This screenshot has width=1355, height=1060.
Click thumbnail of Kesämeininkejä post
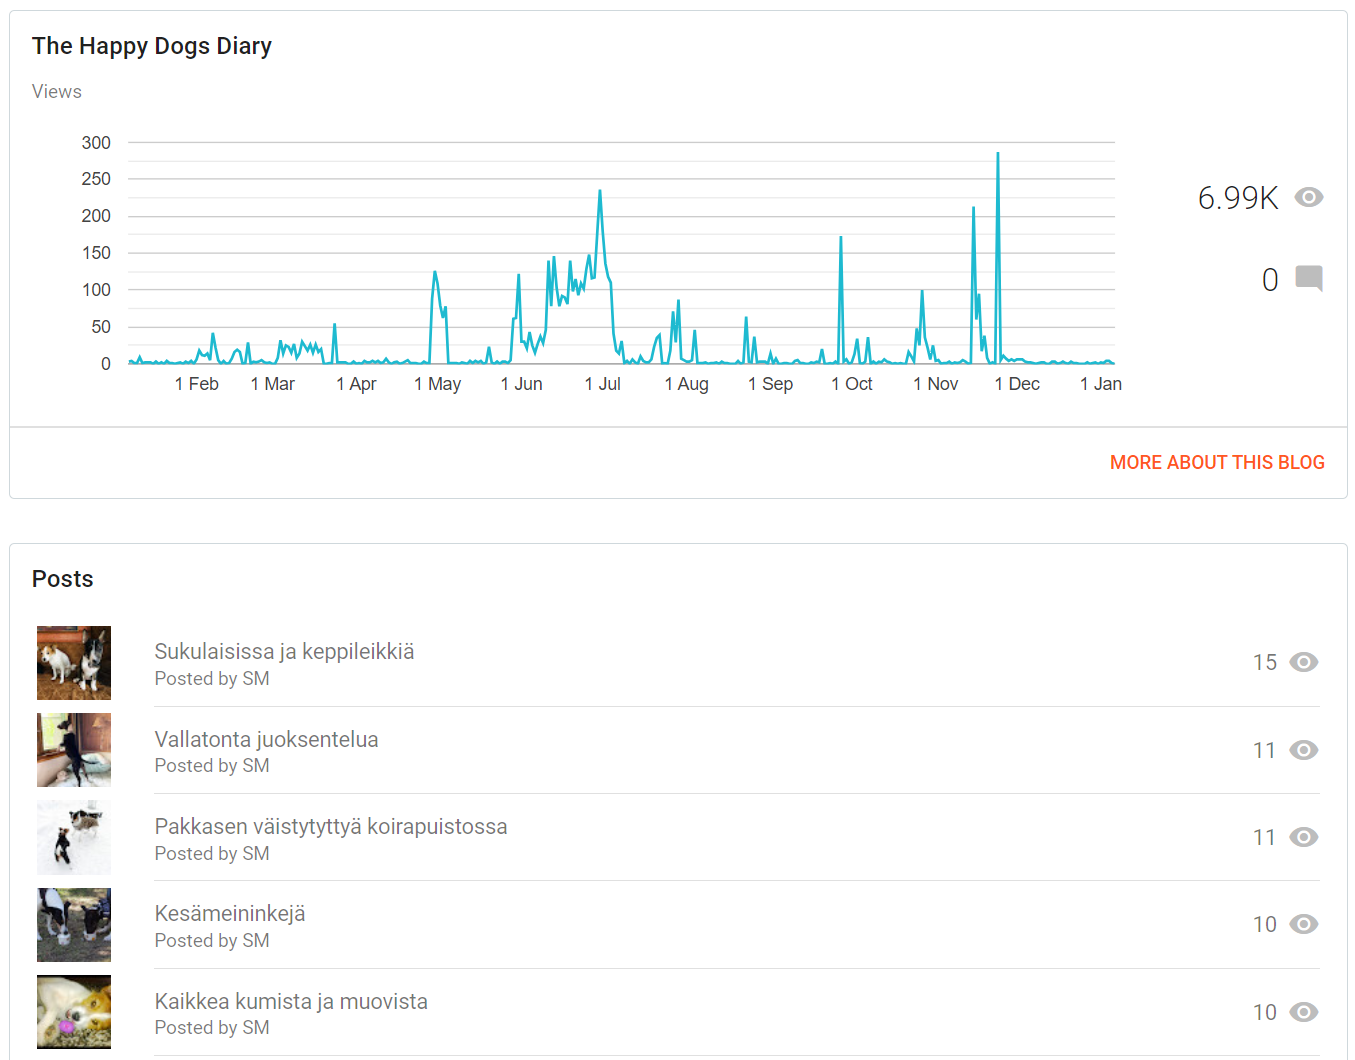coord(74,925)
